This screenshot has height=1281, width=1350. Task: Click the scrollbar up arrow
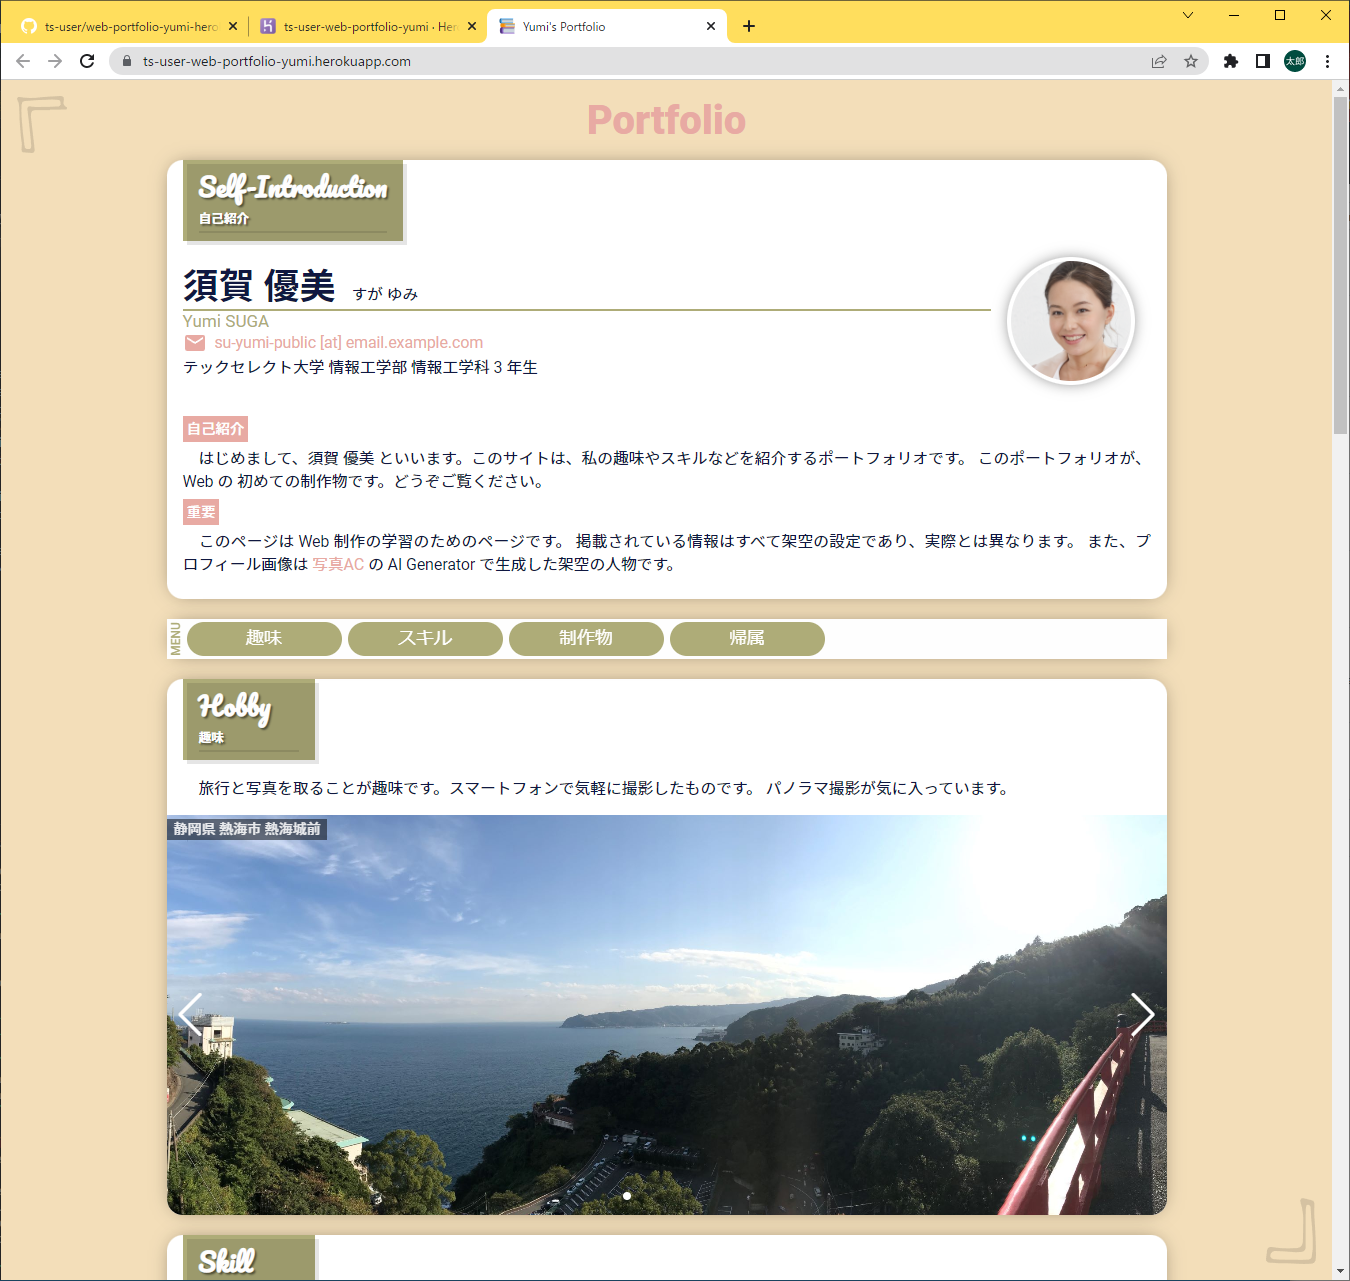coord(1340,89)
